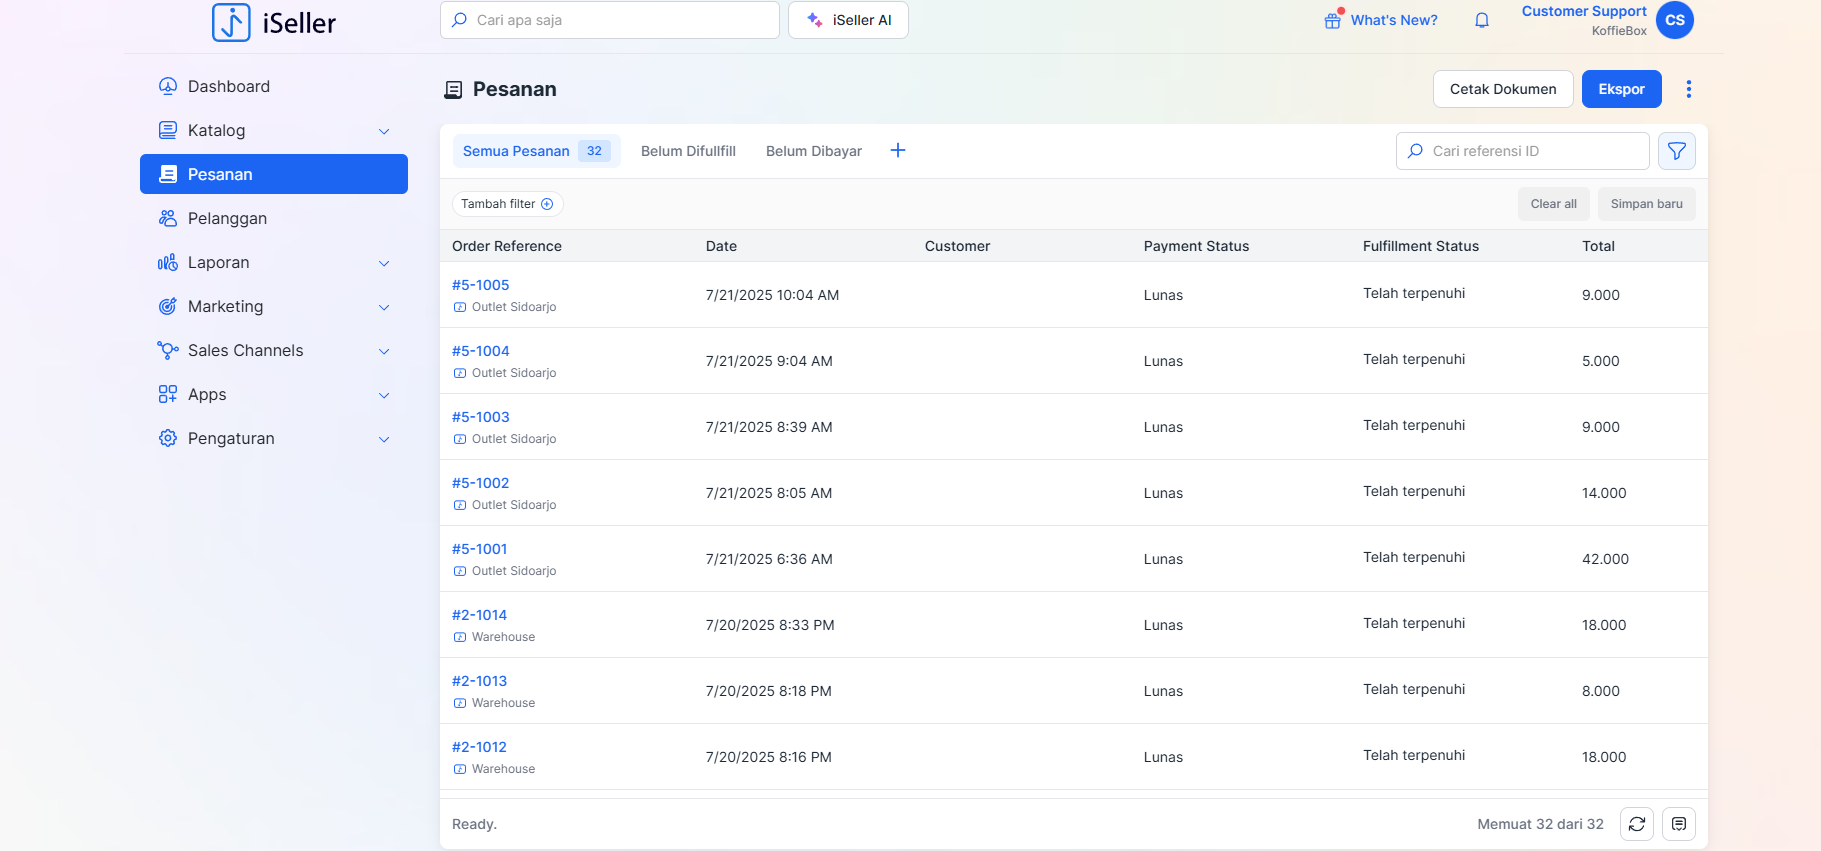Open the filter funnel icon
This screenshot has height=851, width=1821.
(1677, 151)
